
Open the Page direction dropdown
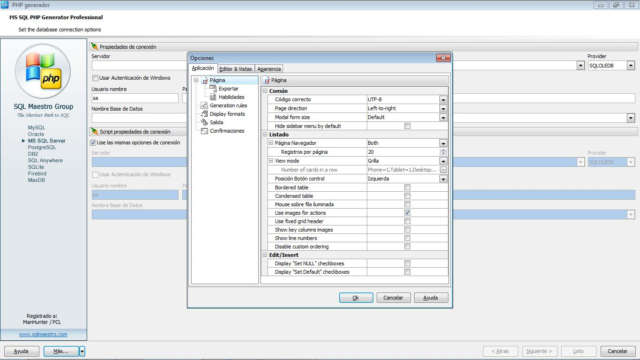(x=443, y=109)
